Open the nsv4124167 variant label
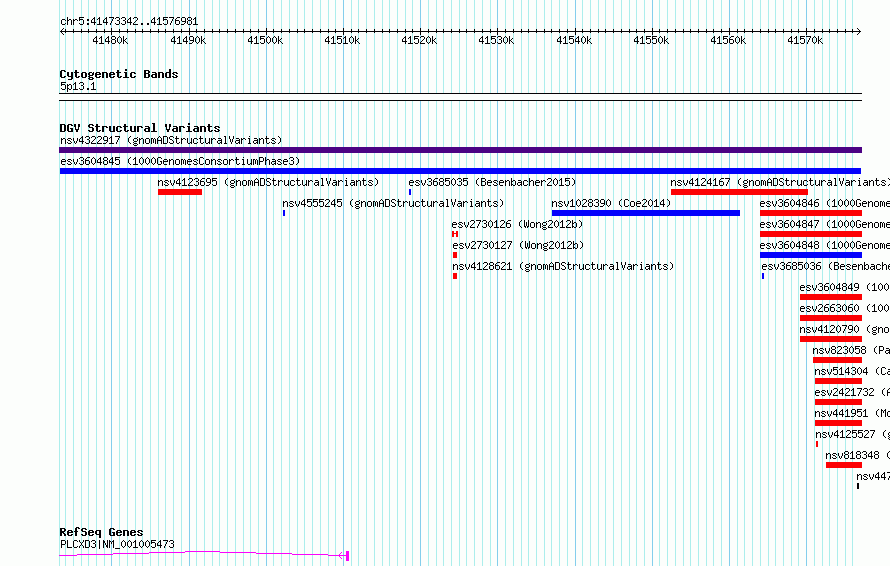Screen dimensions: 890x566 [x=780, y=182]
